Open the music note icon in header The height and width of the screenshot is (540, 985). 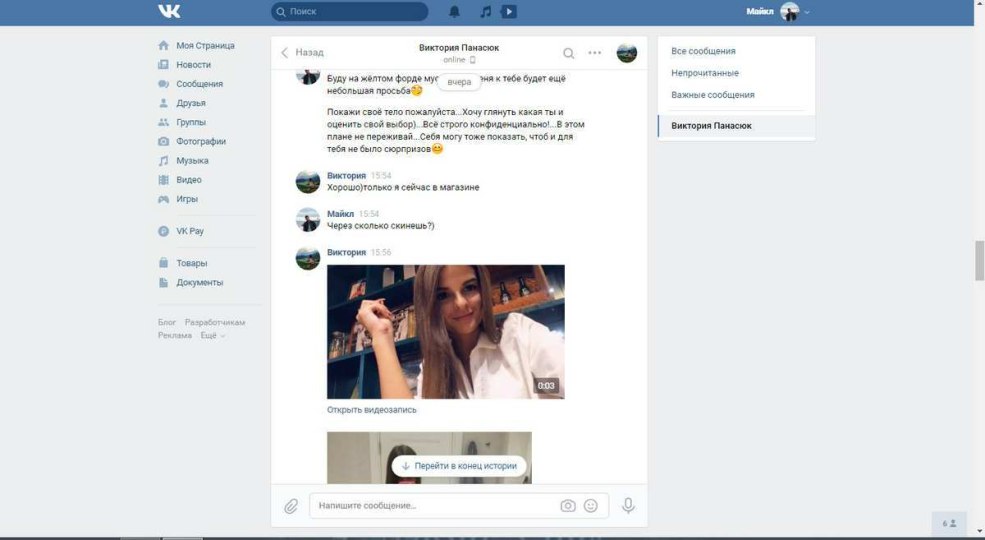coord(486,12)
